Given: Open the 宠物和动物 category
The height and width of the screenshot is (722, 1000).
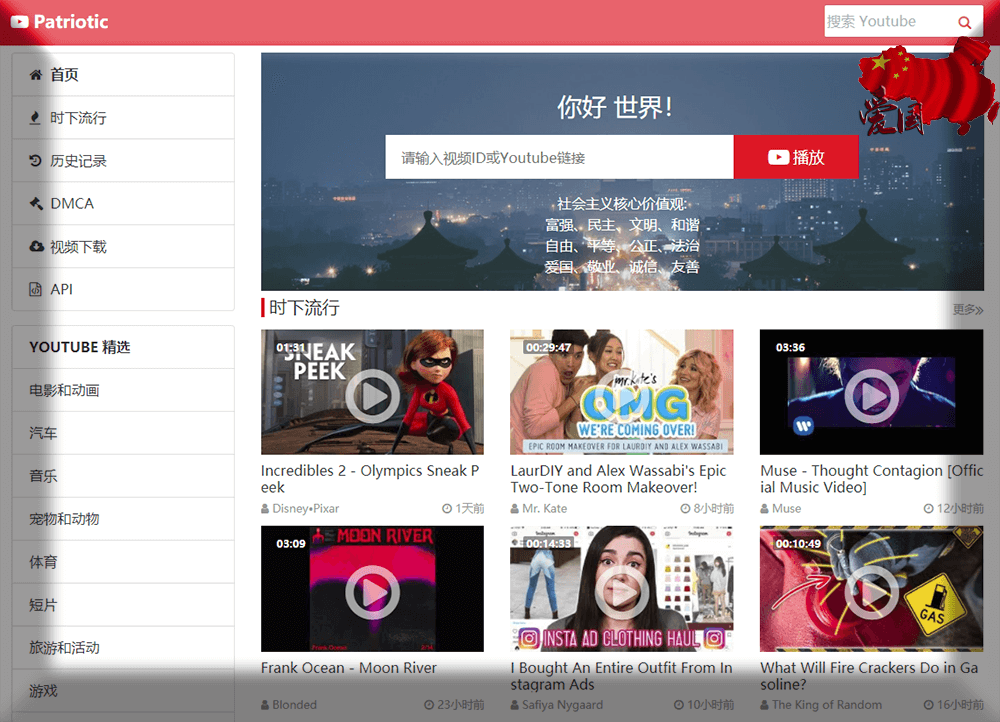Looking at the screenshot, I should [64, 519].
